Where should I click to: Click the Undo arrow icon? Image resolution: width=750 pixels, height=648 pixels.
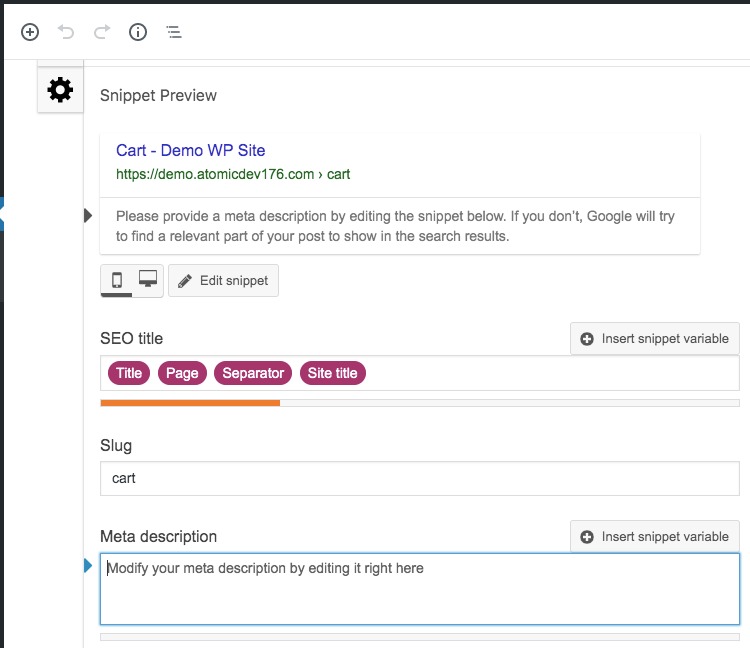click(x=66, y=32)
